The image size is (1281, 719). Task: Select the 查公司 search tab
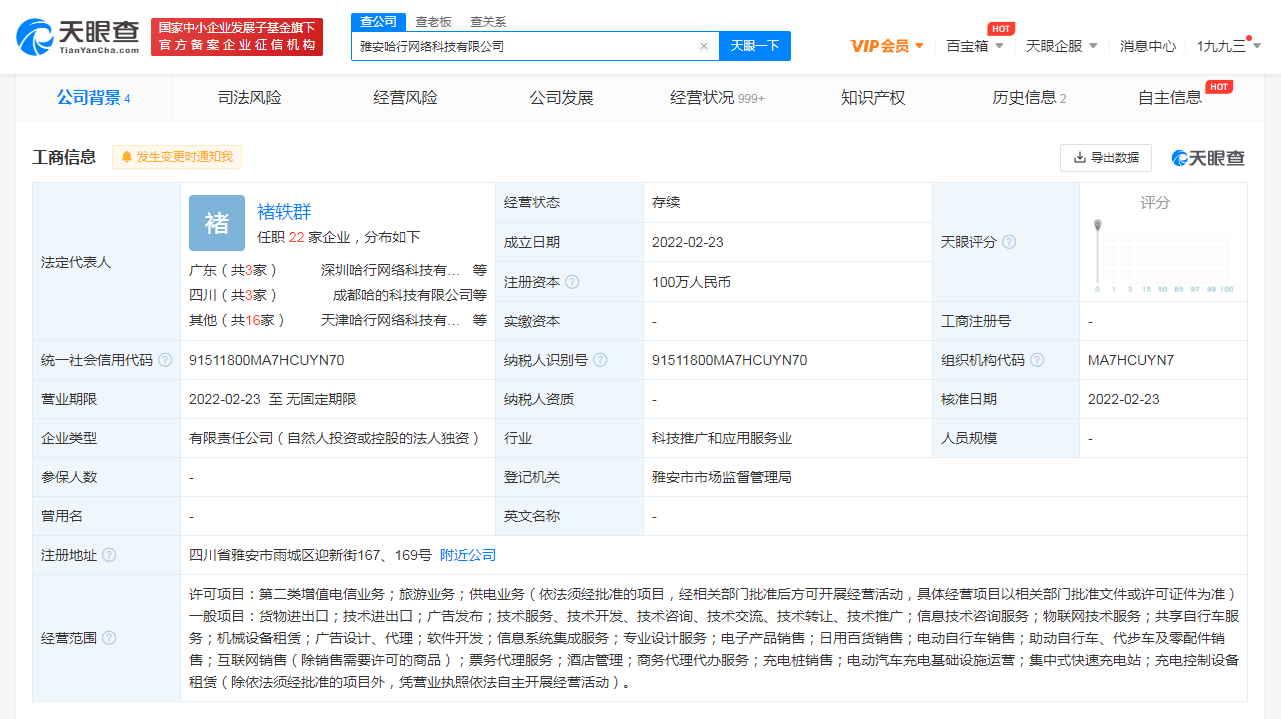378,21
